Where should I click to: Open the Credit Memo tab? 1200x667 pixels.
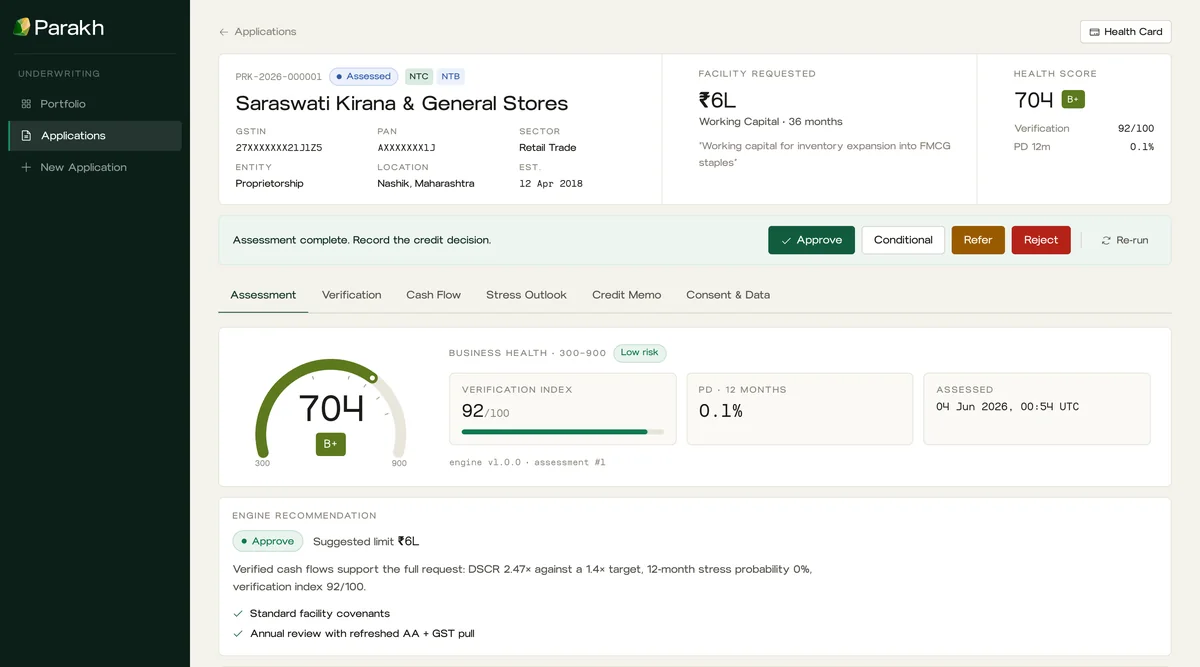coord(626,295)
